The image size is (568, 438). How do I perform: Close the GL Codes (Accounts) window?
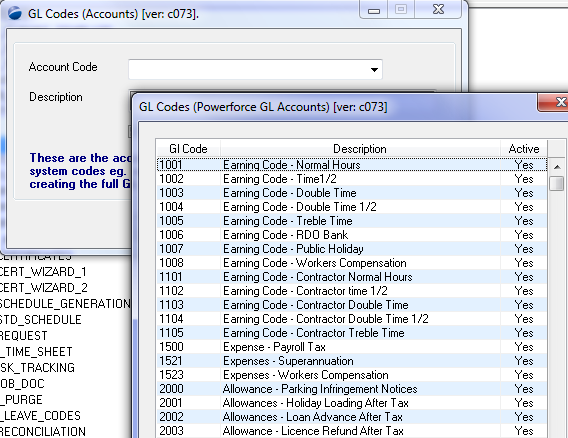click(438, 9)
